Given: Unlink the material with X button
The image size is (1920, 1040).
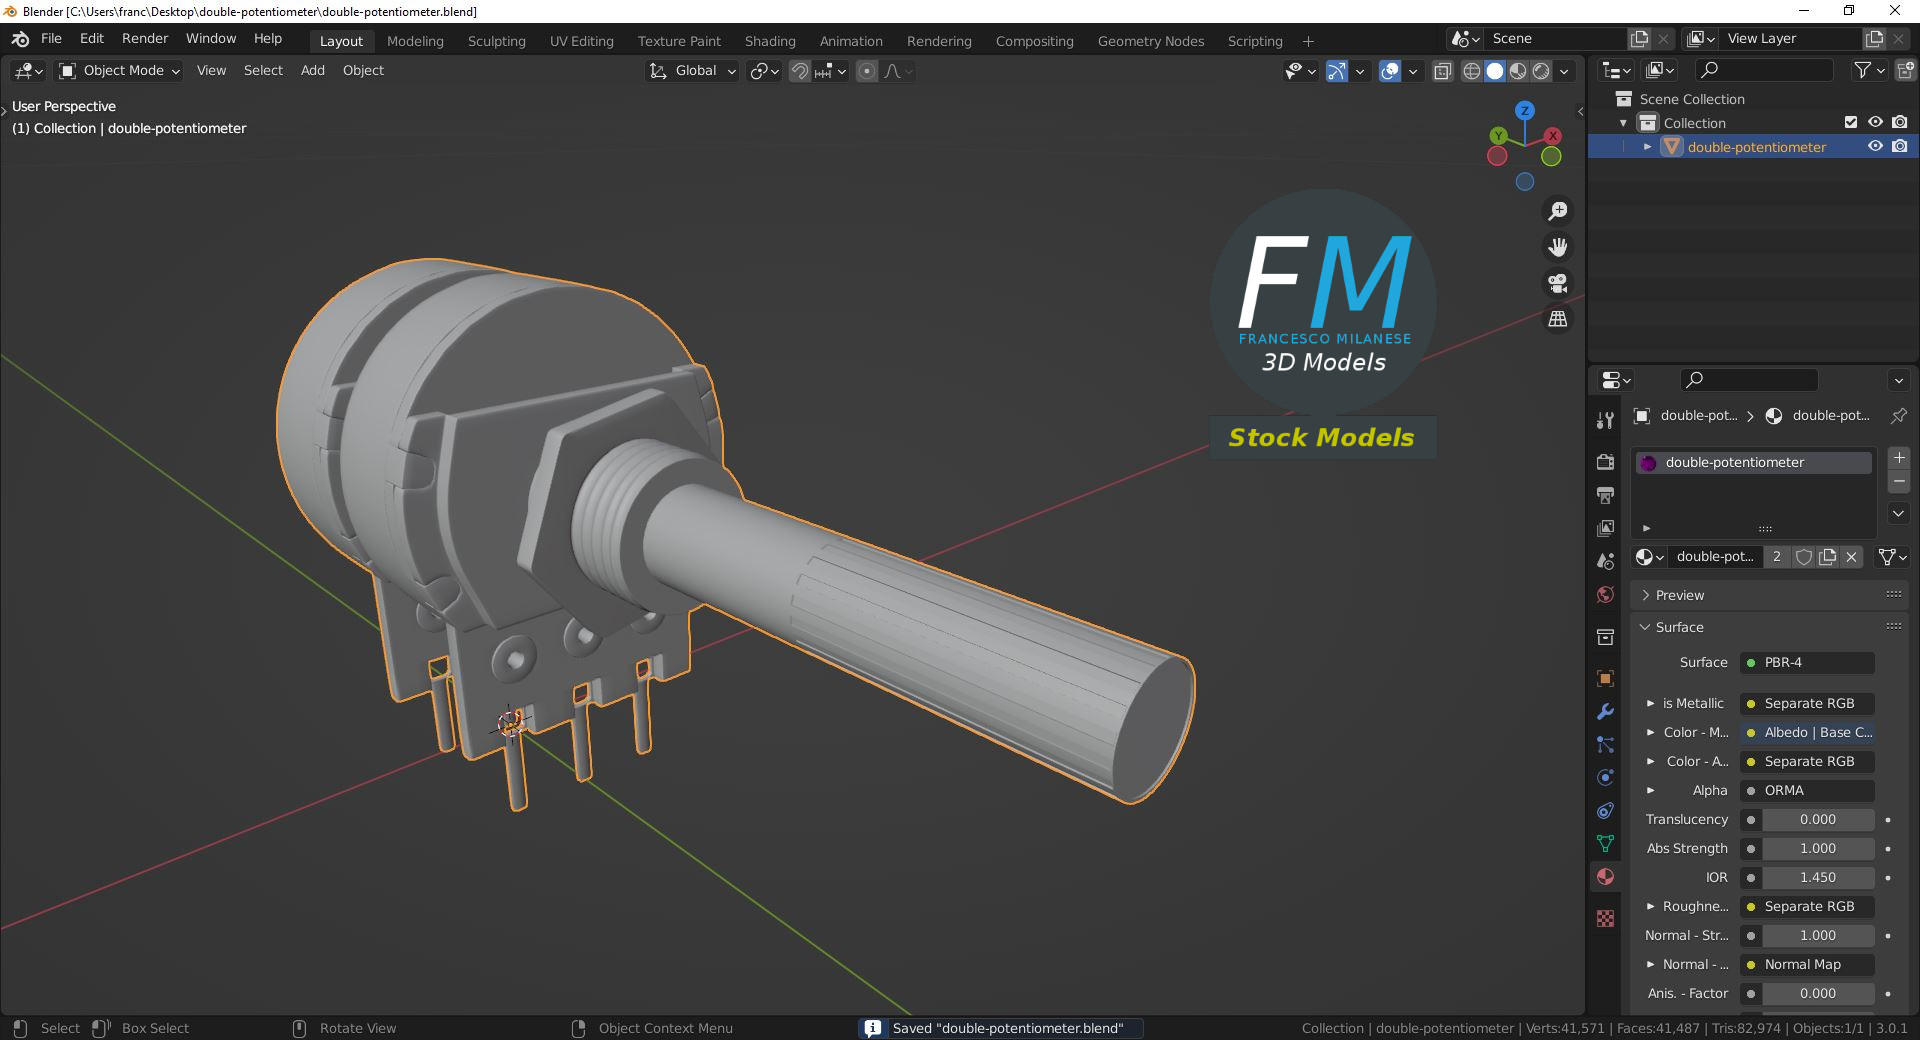Looking at the screenshot, I should pos(1852,557).
